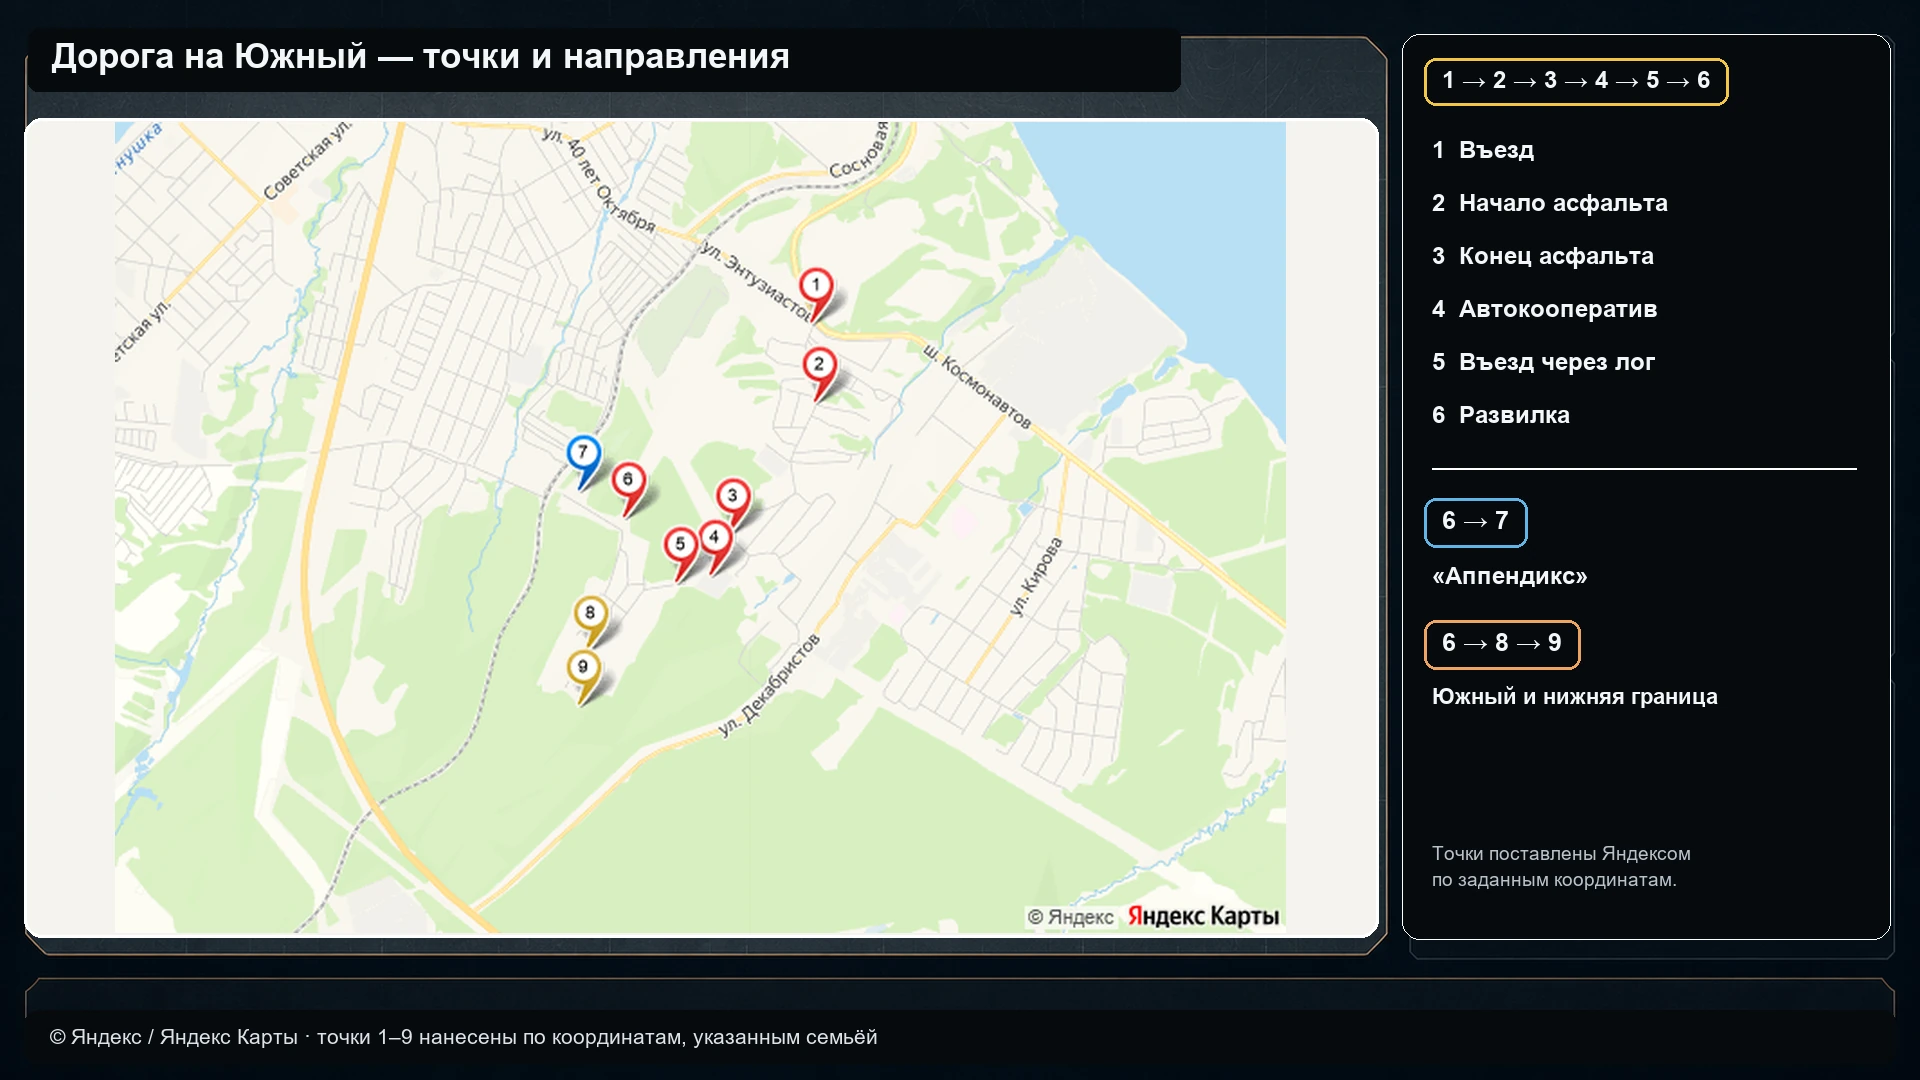Click legend entry '5 Въезд через лог'

click(1543, 362)
